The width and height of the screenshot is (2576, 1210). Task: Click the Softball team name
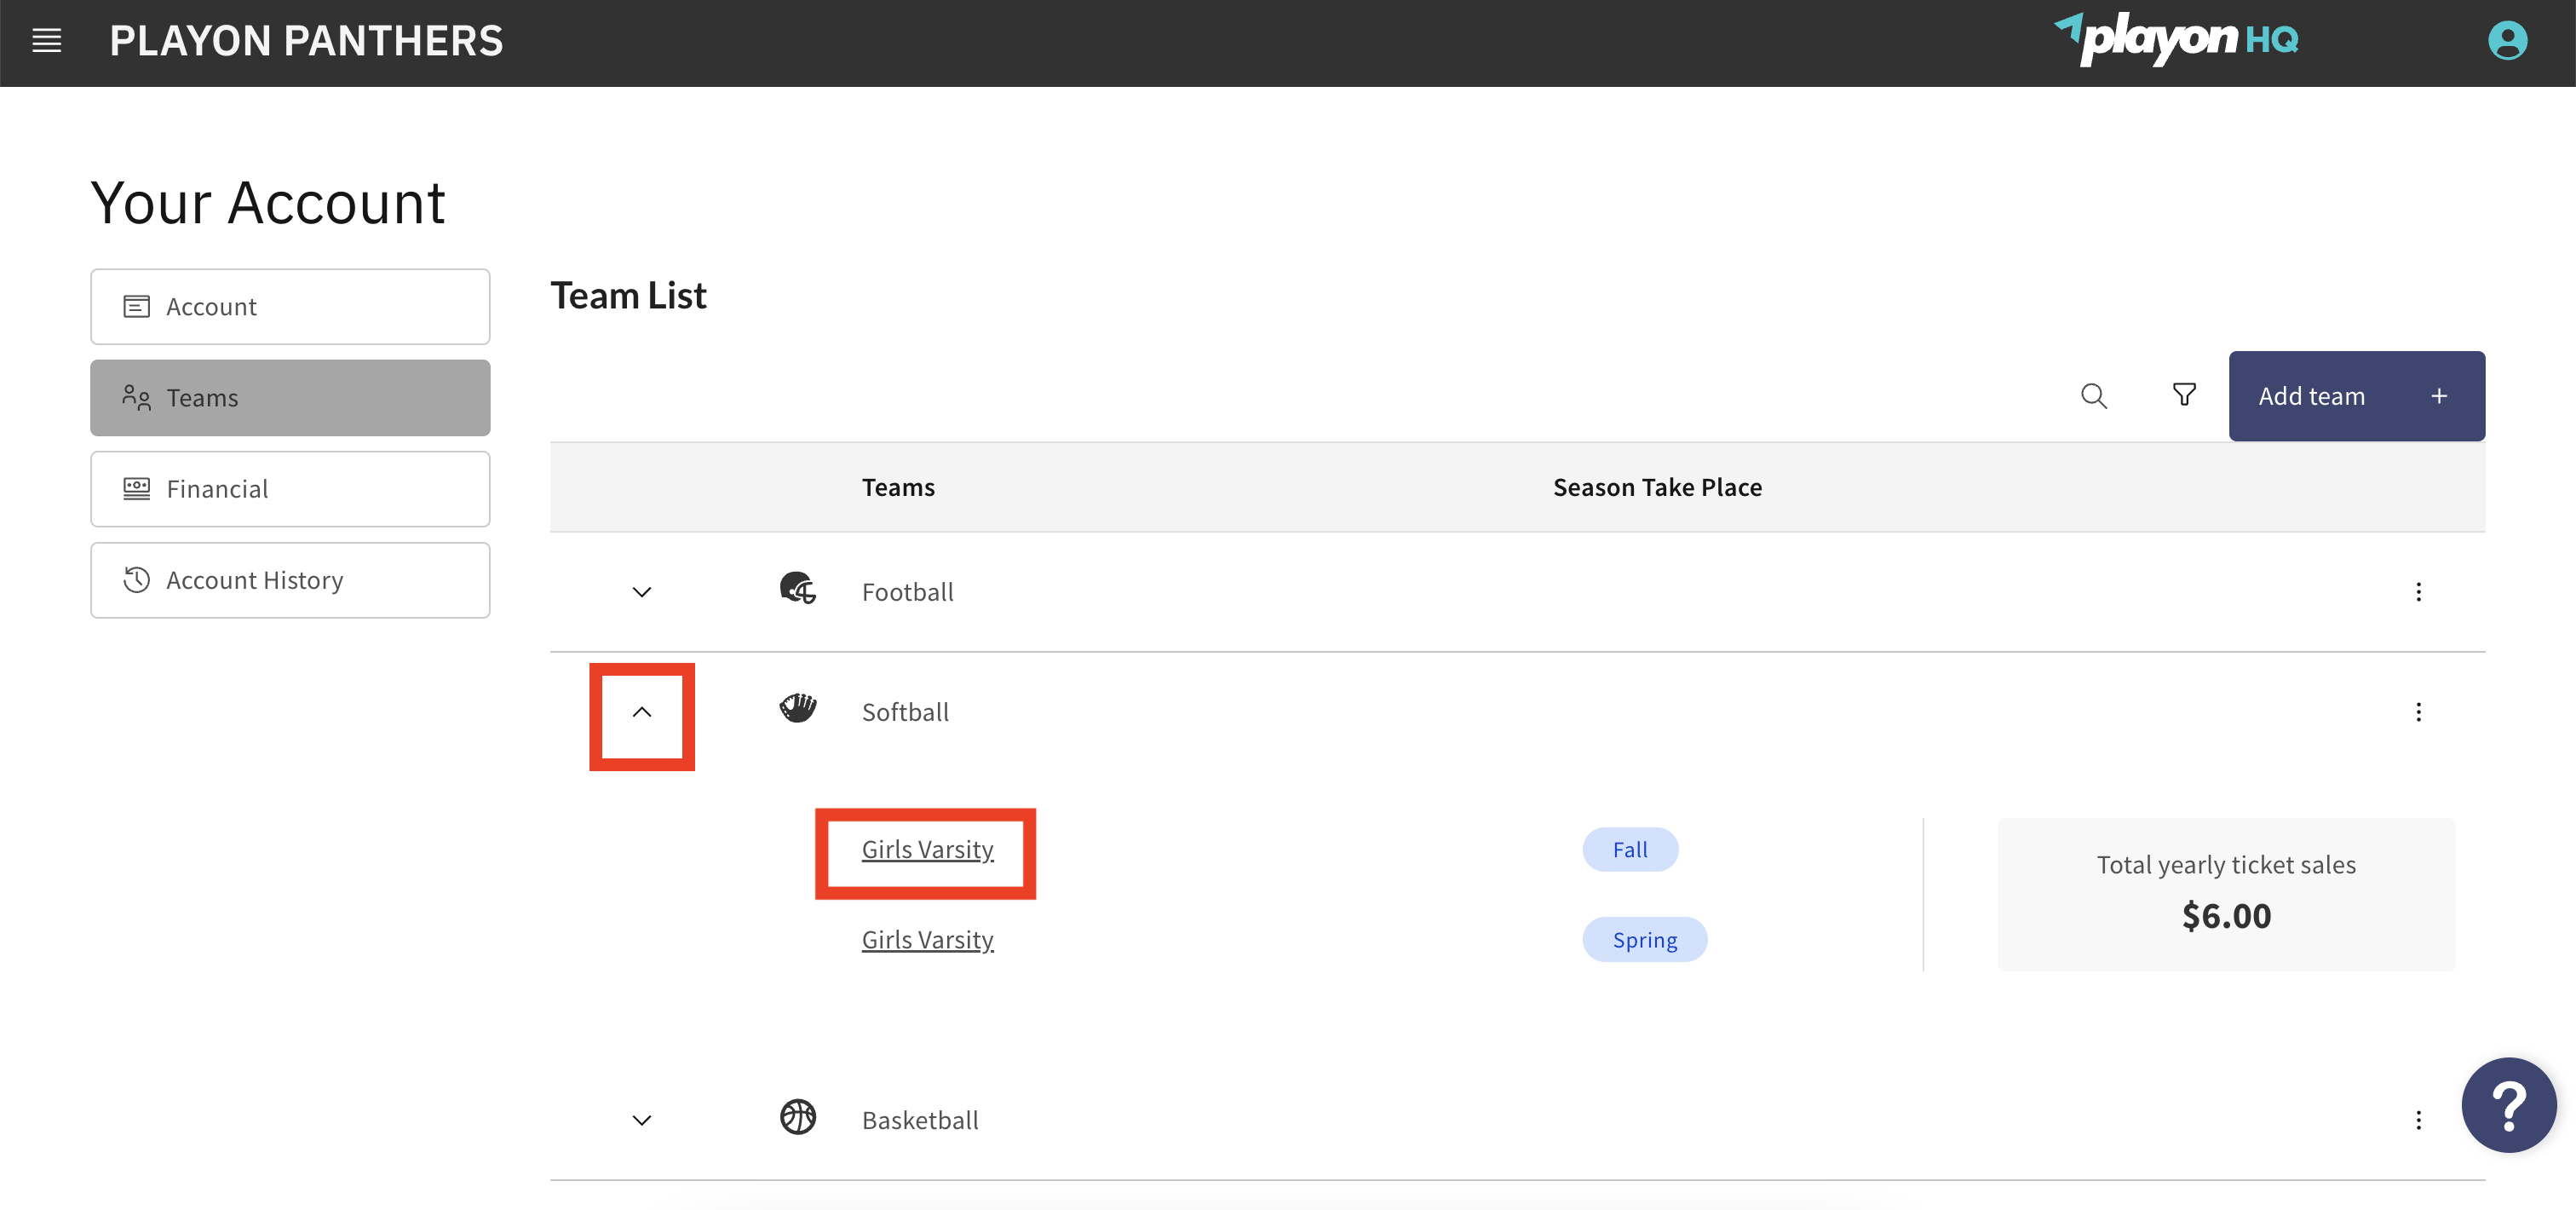(x=905, y=712)
